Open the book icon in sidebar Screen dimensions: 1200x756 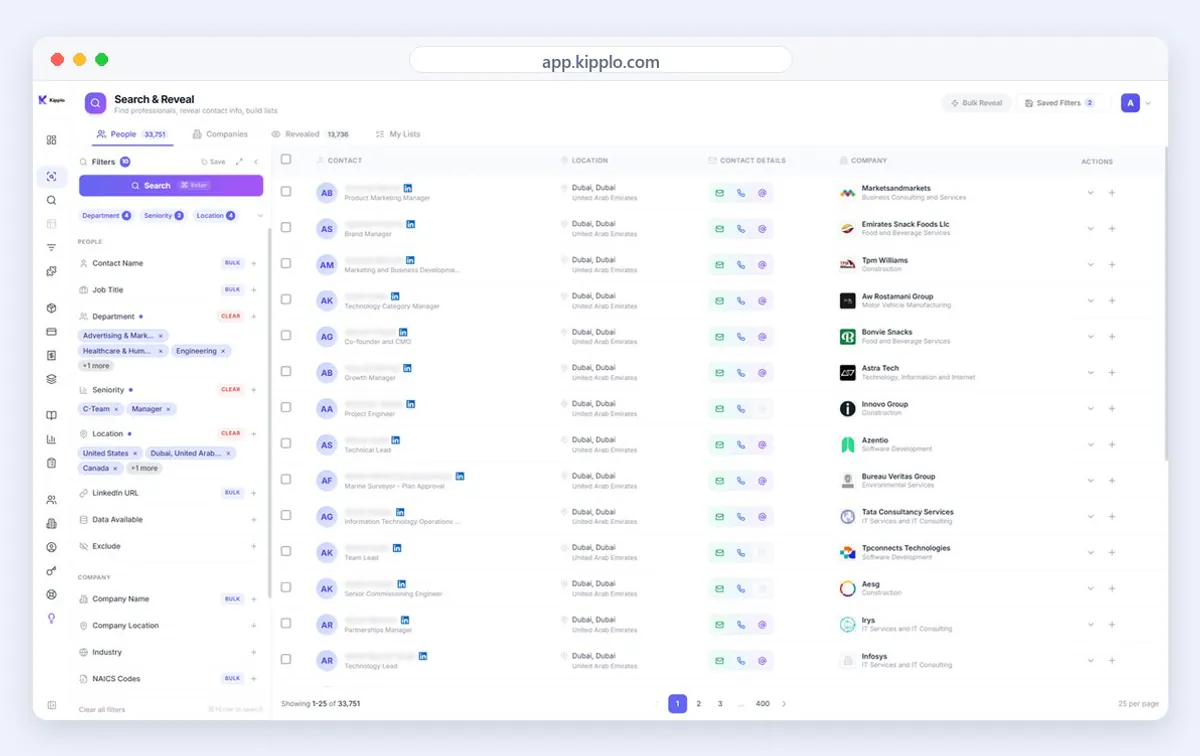click(x=51, y=415)
